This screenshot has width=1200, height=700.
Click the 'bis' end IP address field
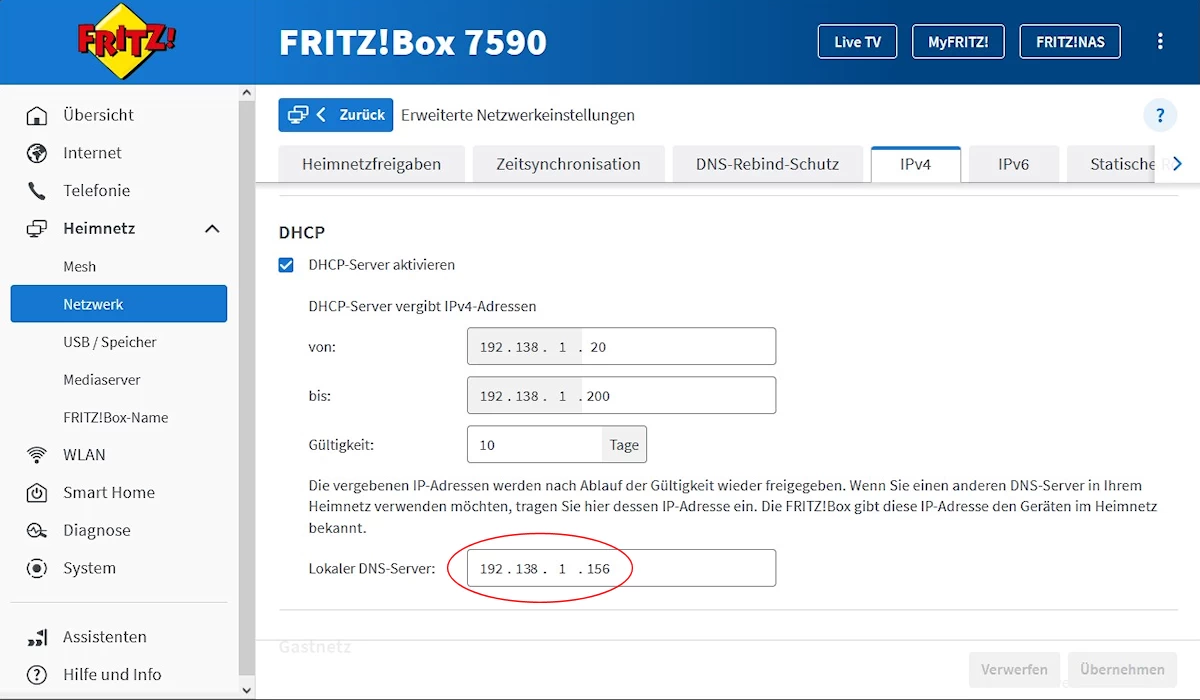click(621, 396)
